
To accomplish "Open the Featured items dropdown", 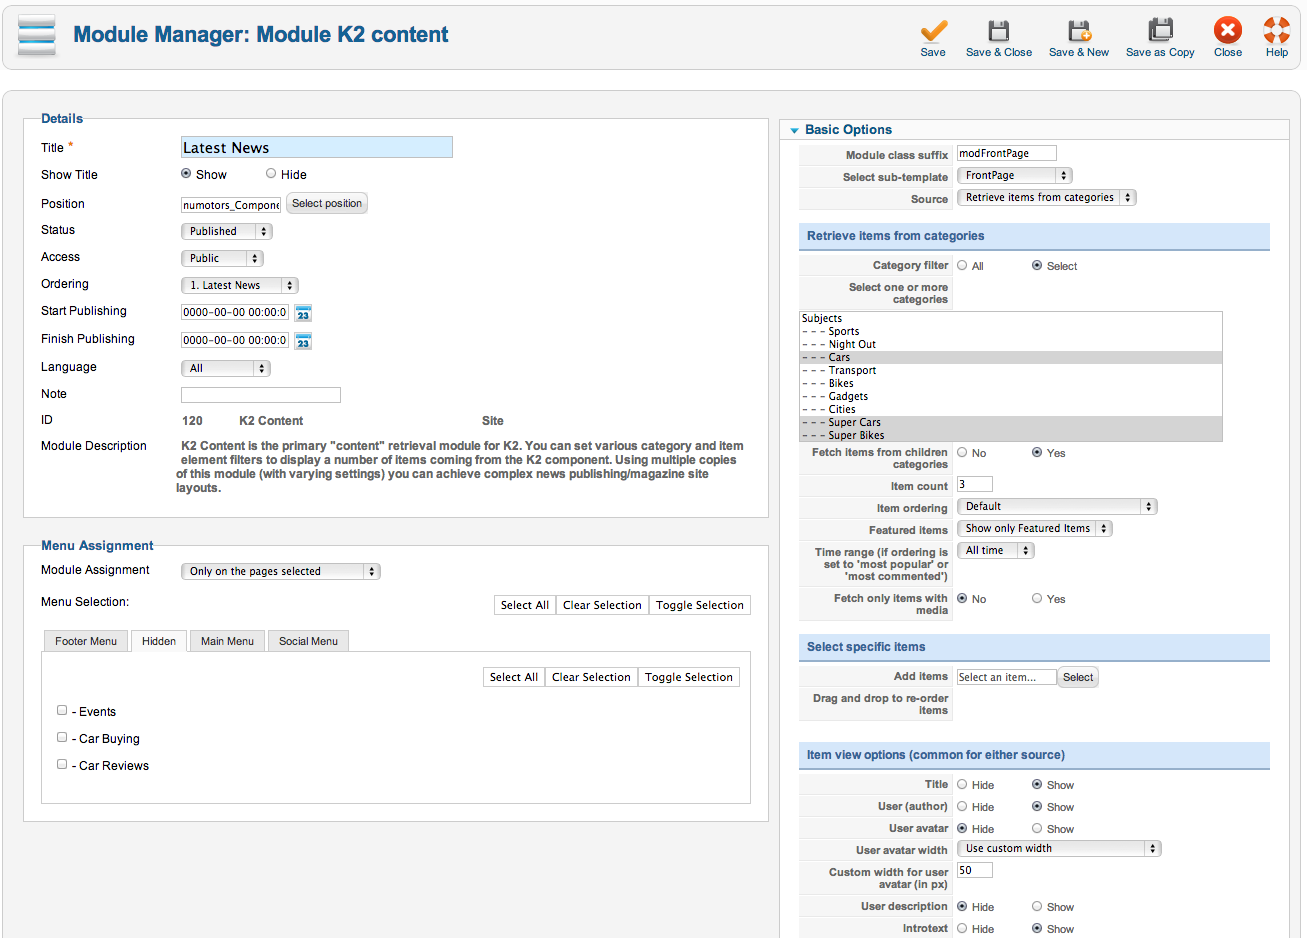I will (x=1035, y=528).
